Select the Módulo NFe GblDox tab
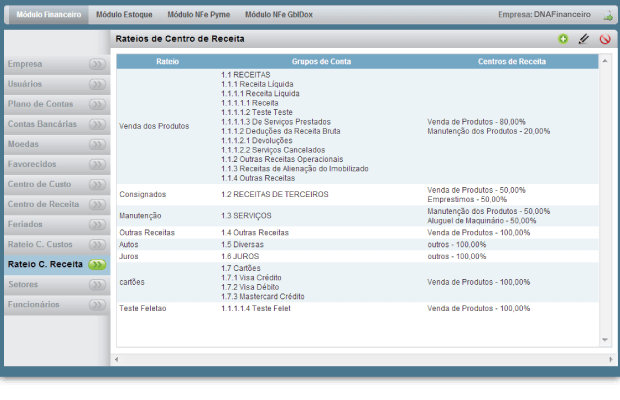 tap(279, 15)
